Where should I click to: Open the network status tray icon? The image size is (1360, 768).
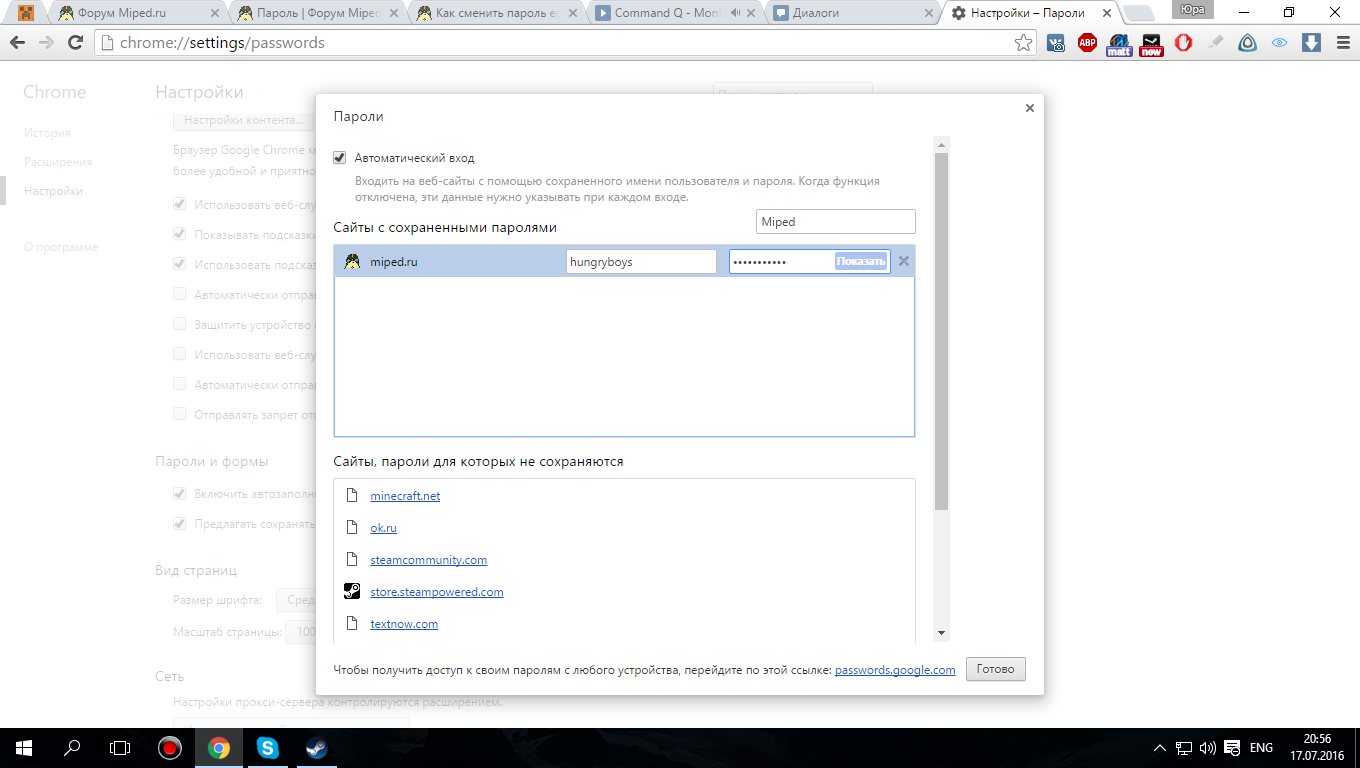tap(1183, 748)
